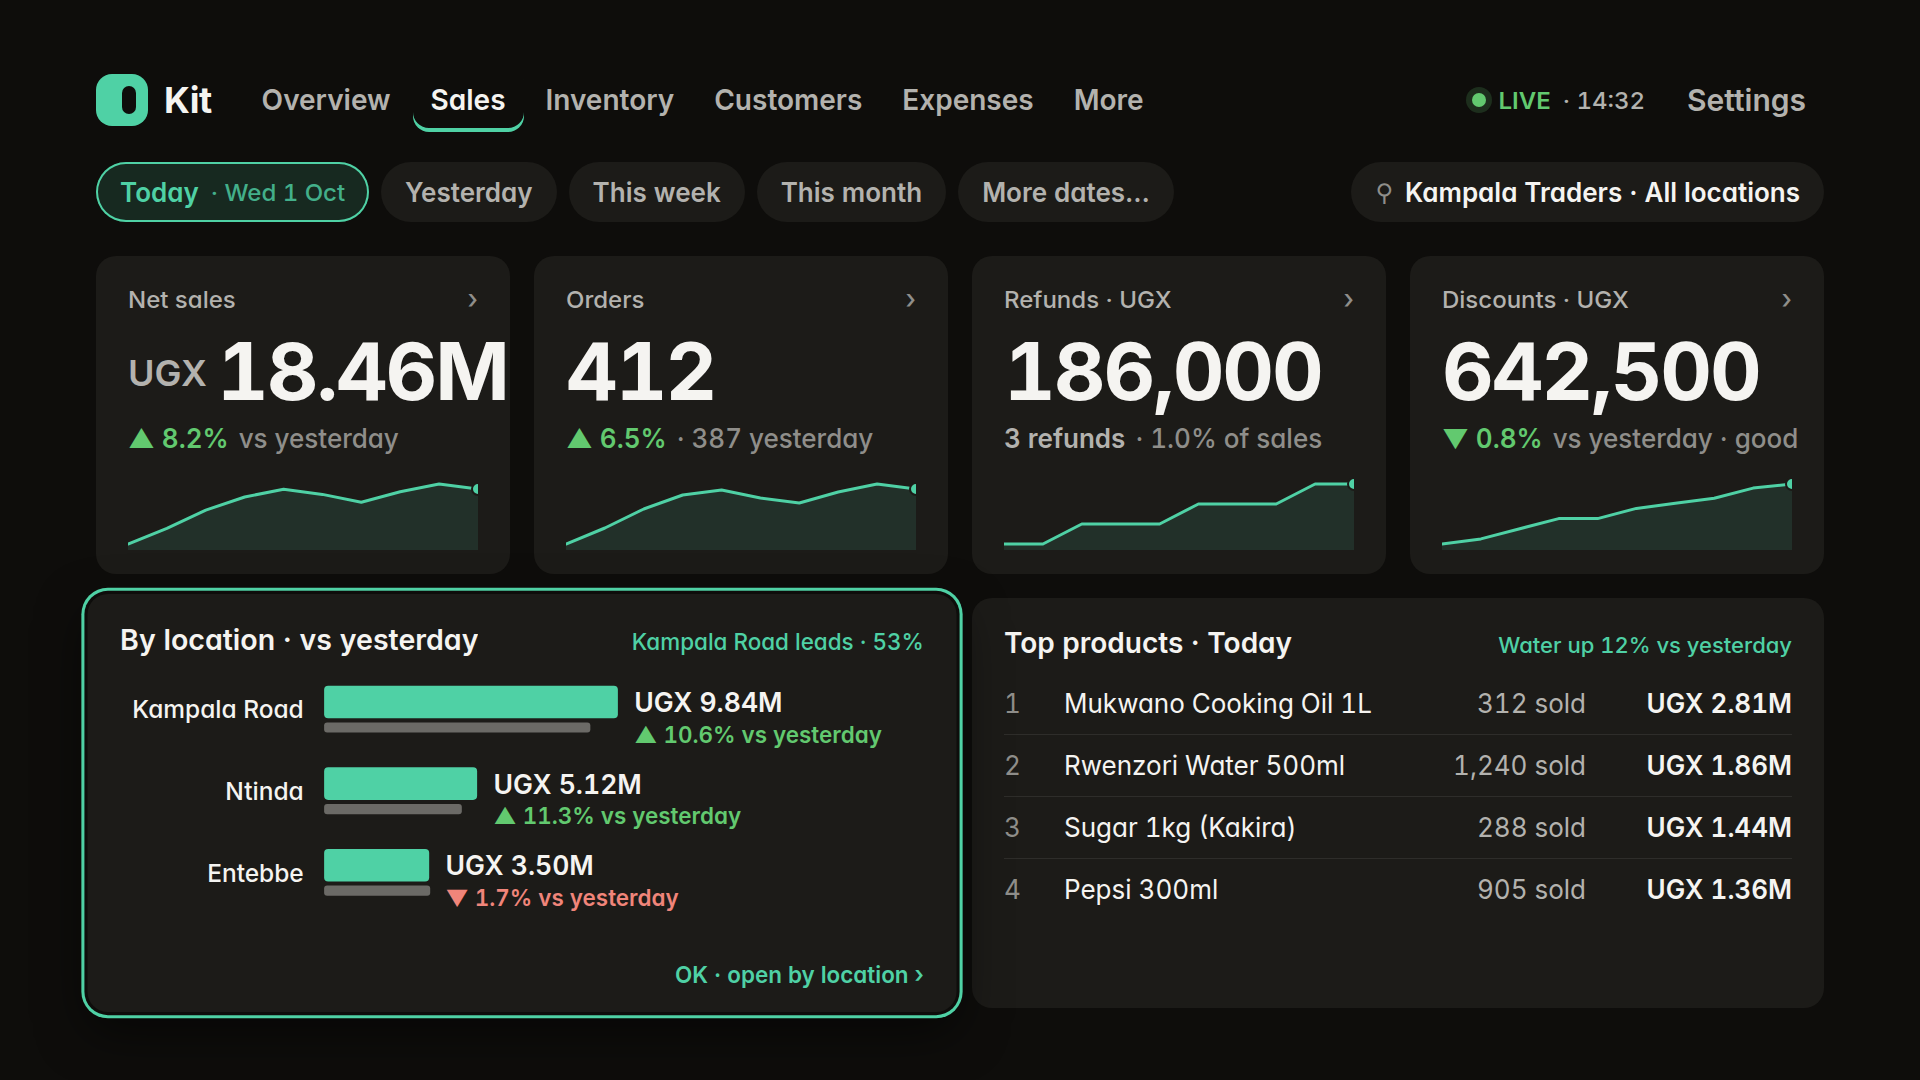Click the Net sales up arrow indicator
Screen dimensions: 1920x1080
click(x=141, y=438)
